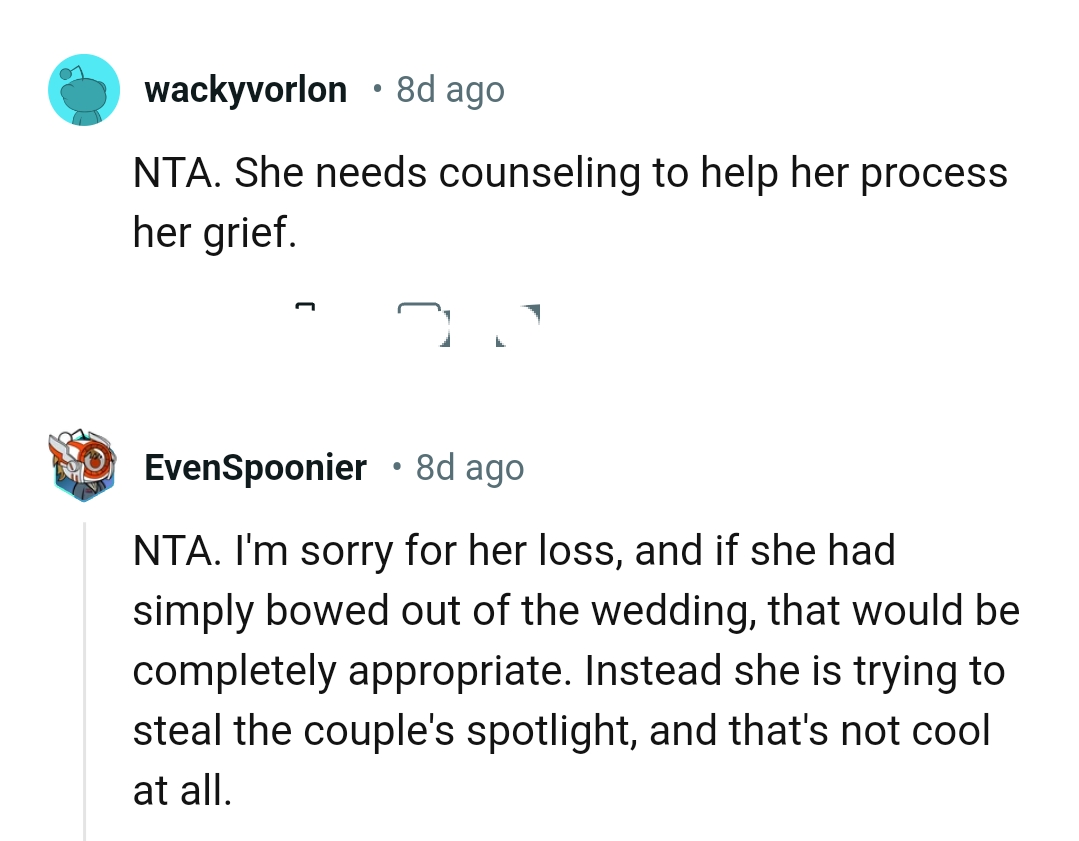
Task: Click the 8d ago timestamp beside wackyvorlon
Action: (450, 90)
